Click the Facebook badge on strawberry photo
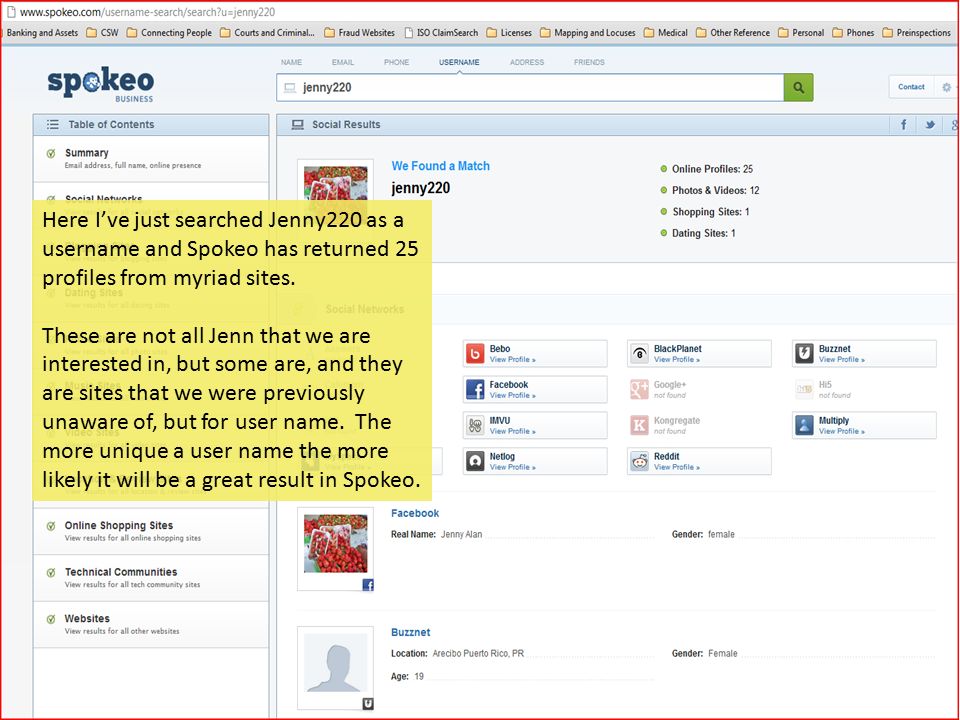The width and height of the screenshot is (960, 720). click(368, 585)
